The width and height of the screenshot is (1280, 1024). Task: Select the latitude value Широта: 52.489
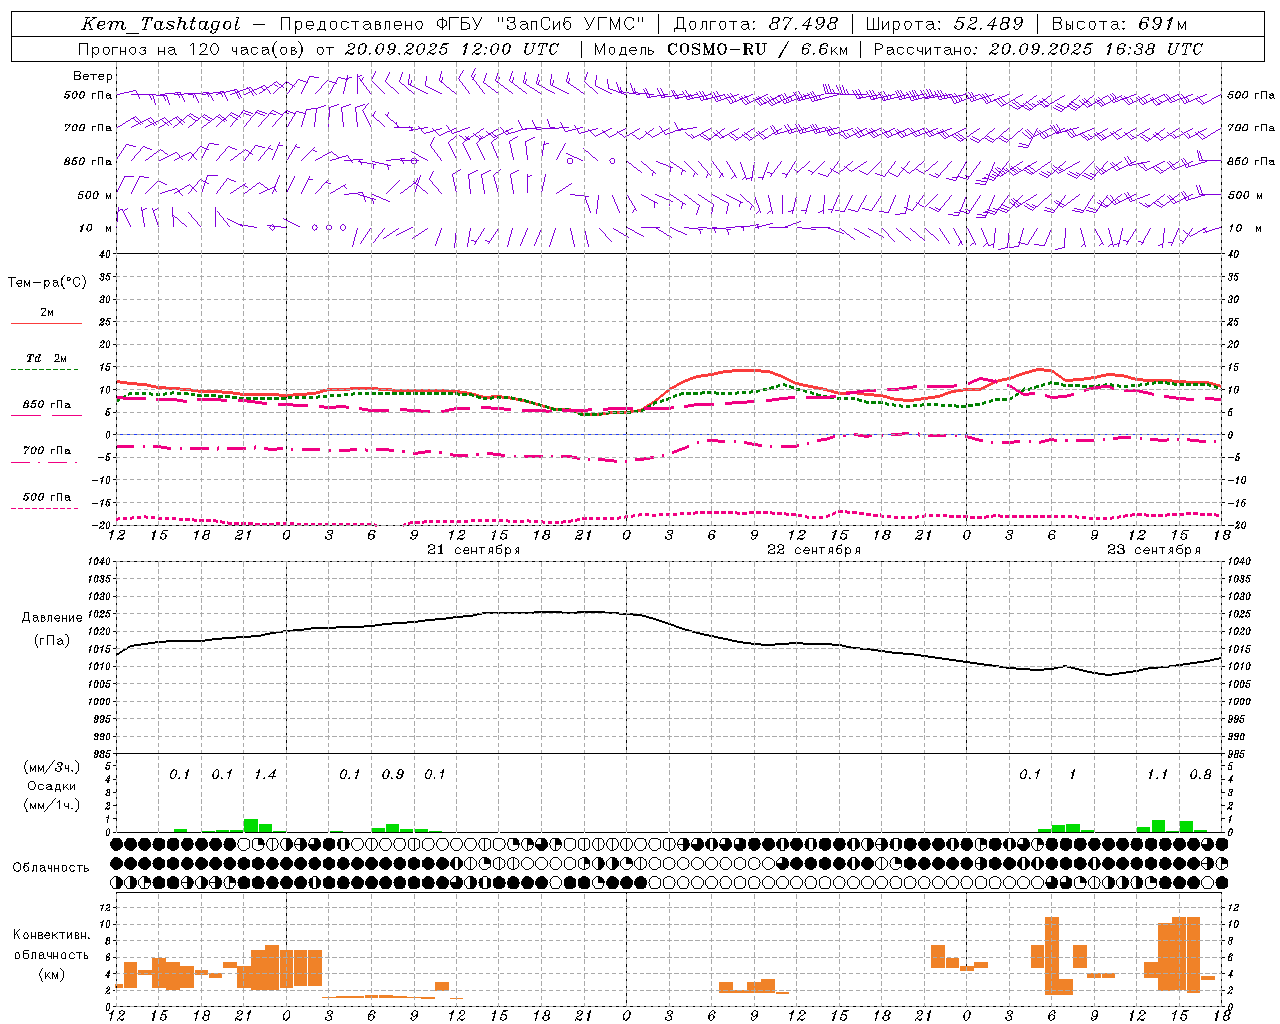tap(945, 24)
